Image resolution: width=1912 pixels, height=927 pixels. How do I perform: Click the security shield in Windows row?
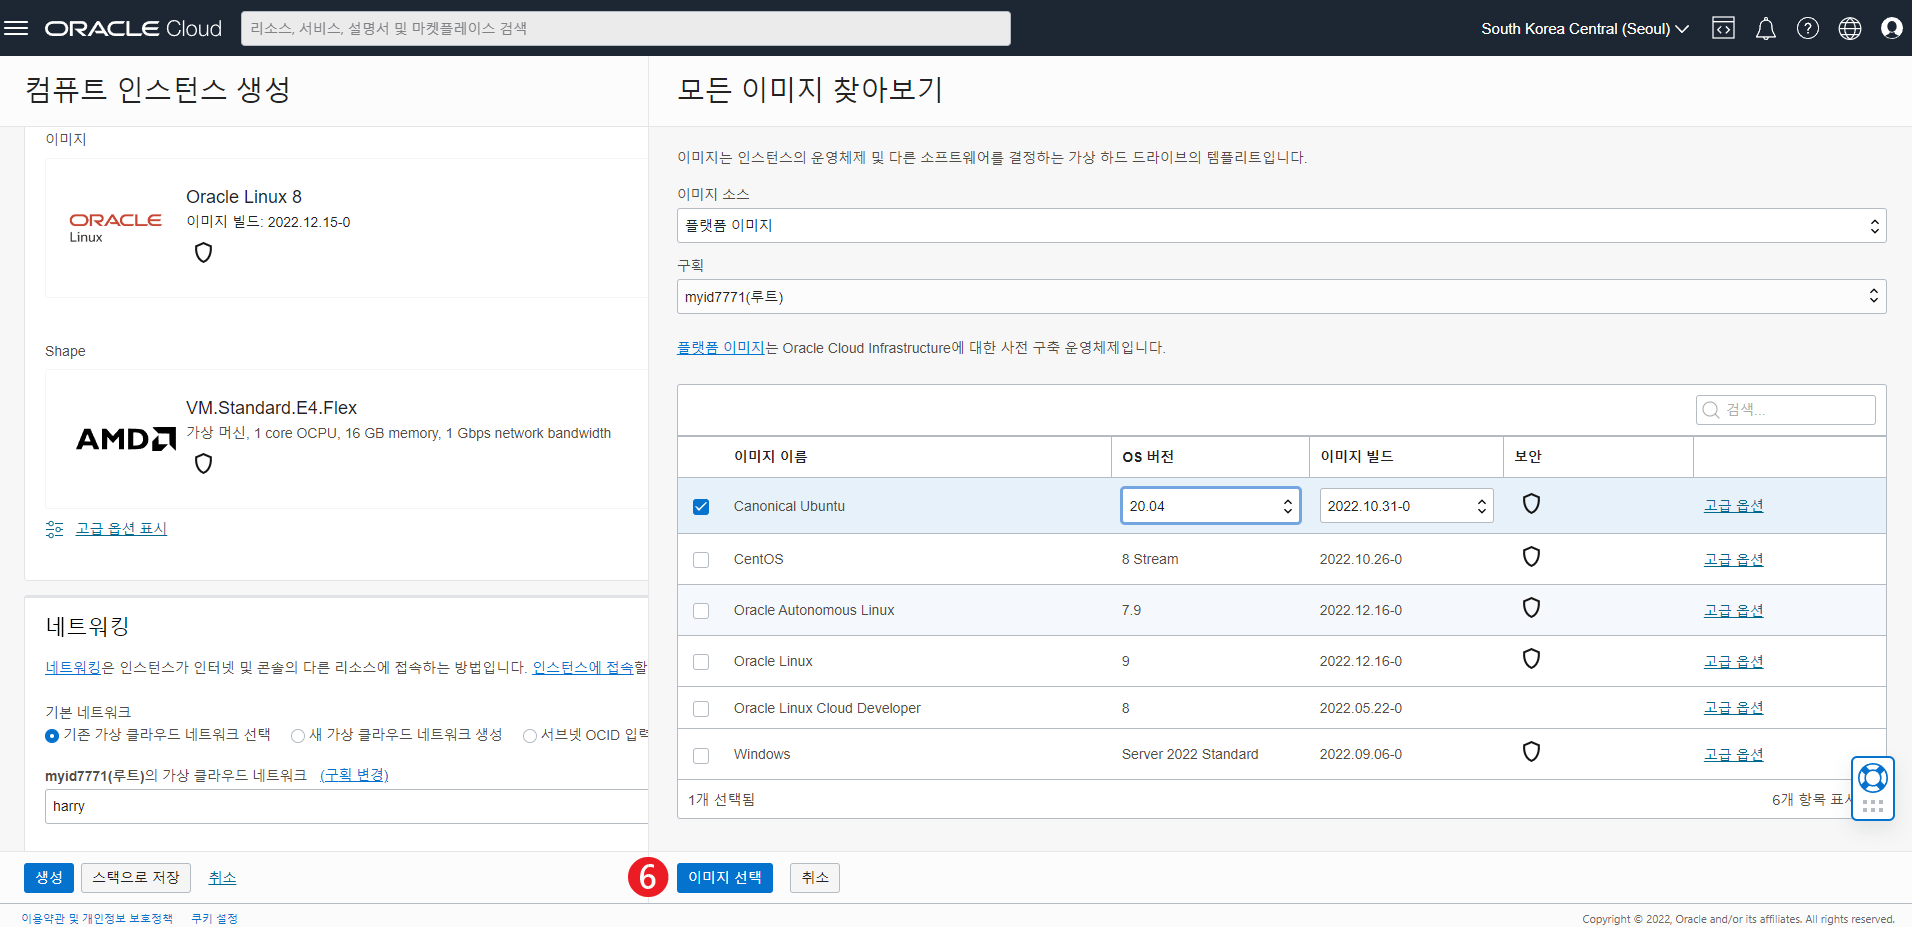(1531, 751)
